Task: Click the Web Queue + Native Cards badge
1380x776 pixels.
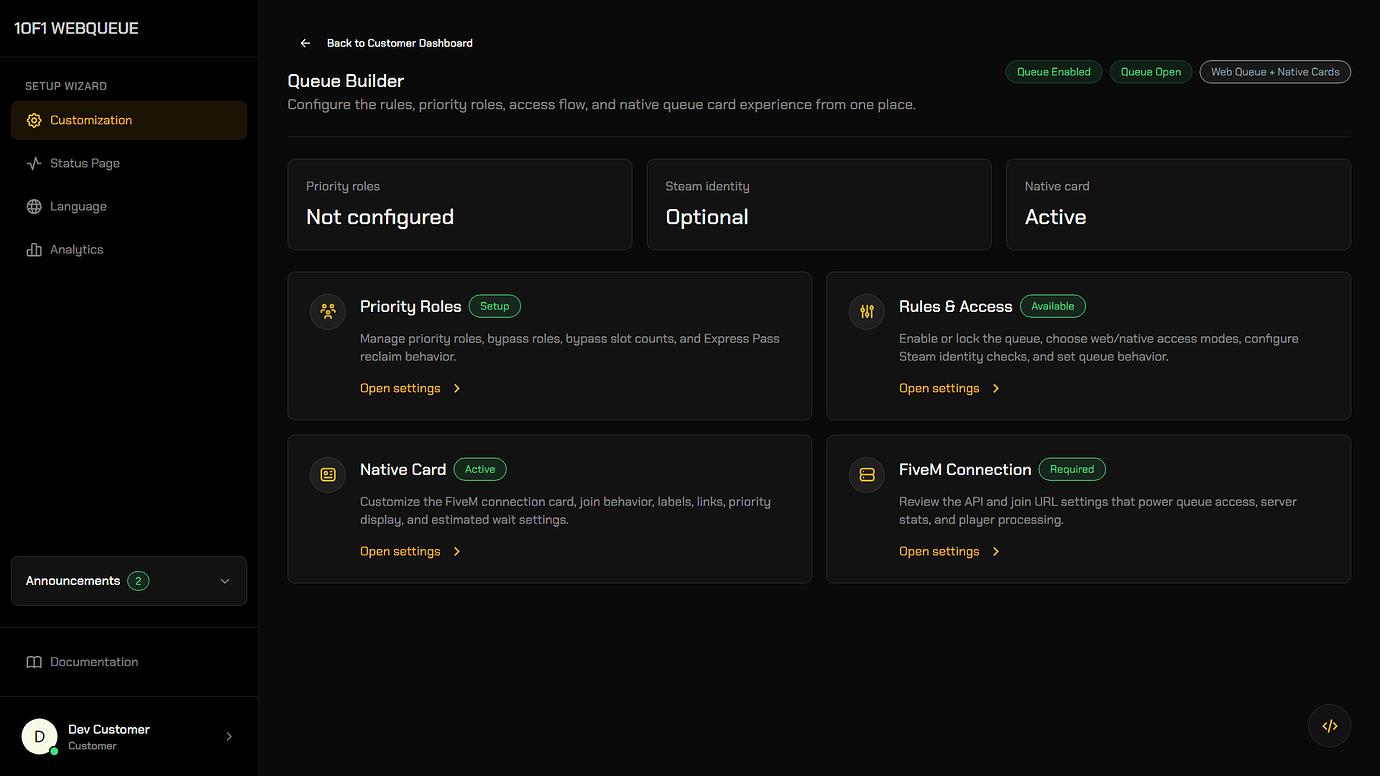Action: pyautogui.click(x=1275, y=72)
